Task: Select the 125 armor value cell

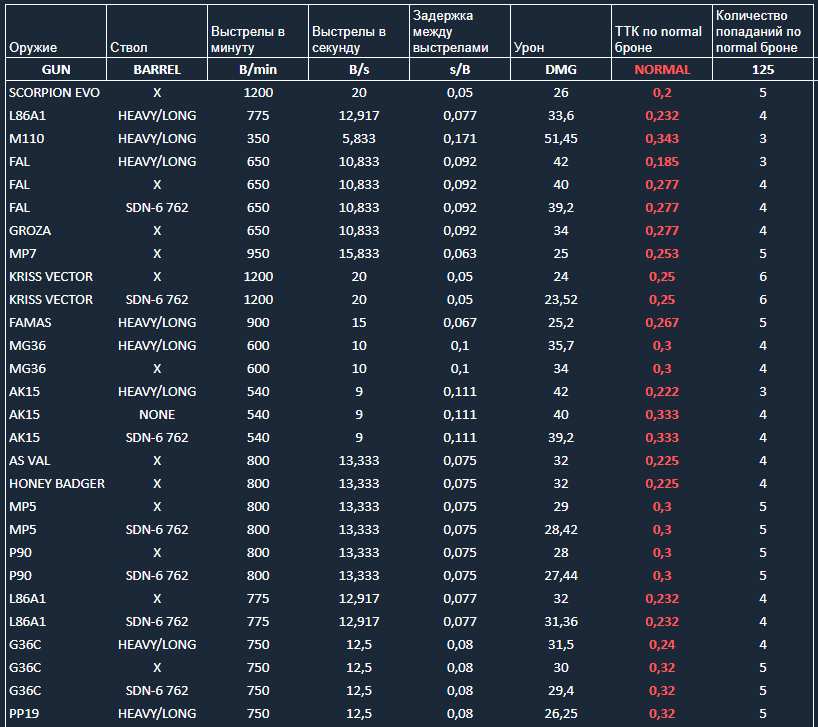Action: (x=763, y=70)
